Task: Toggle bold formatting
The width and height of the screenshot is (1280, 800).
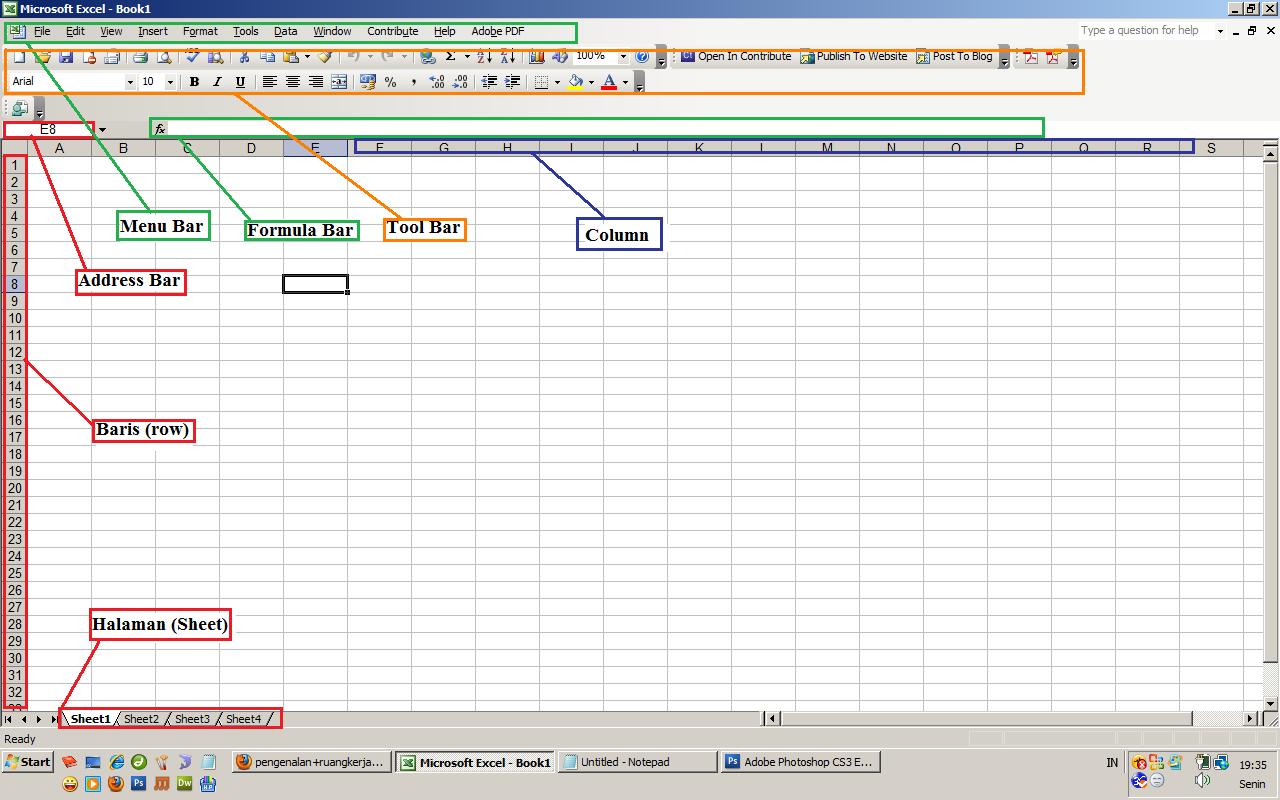Action: 194,81
